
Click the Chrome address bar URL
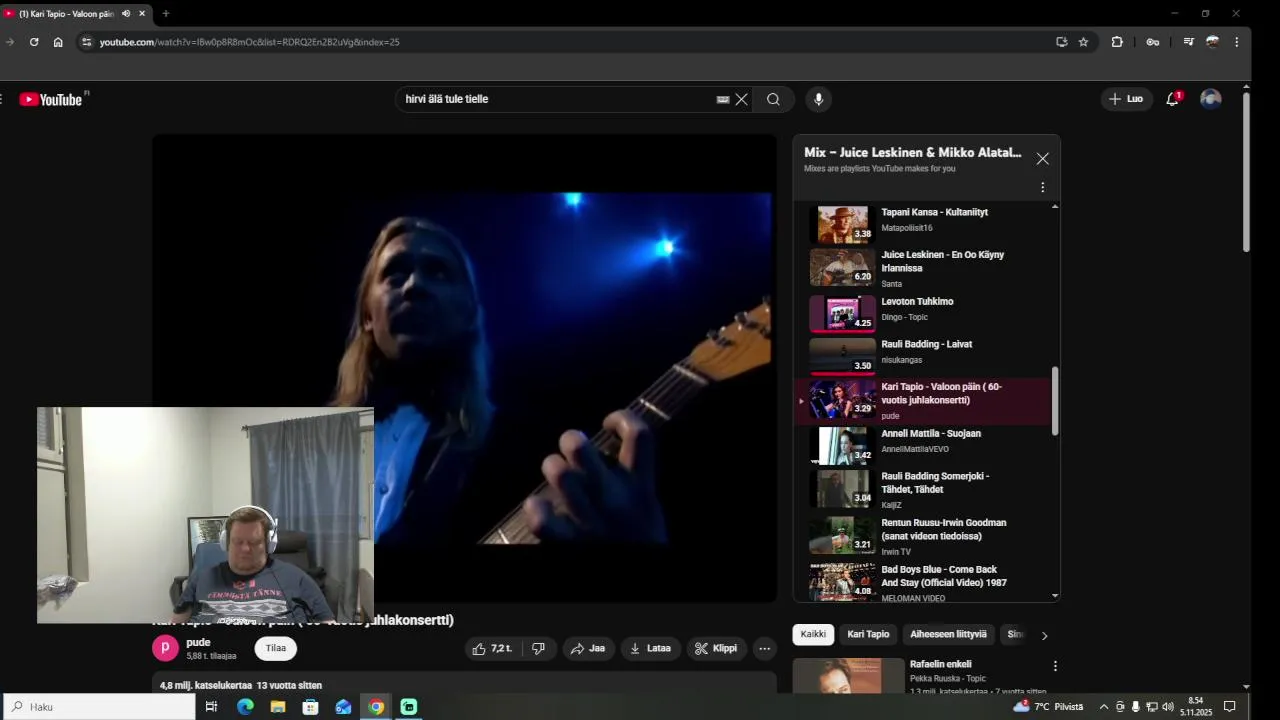[x=250, y=42]
